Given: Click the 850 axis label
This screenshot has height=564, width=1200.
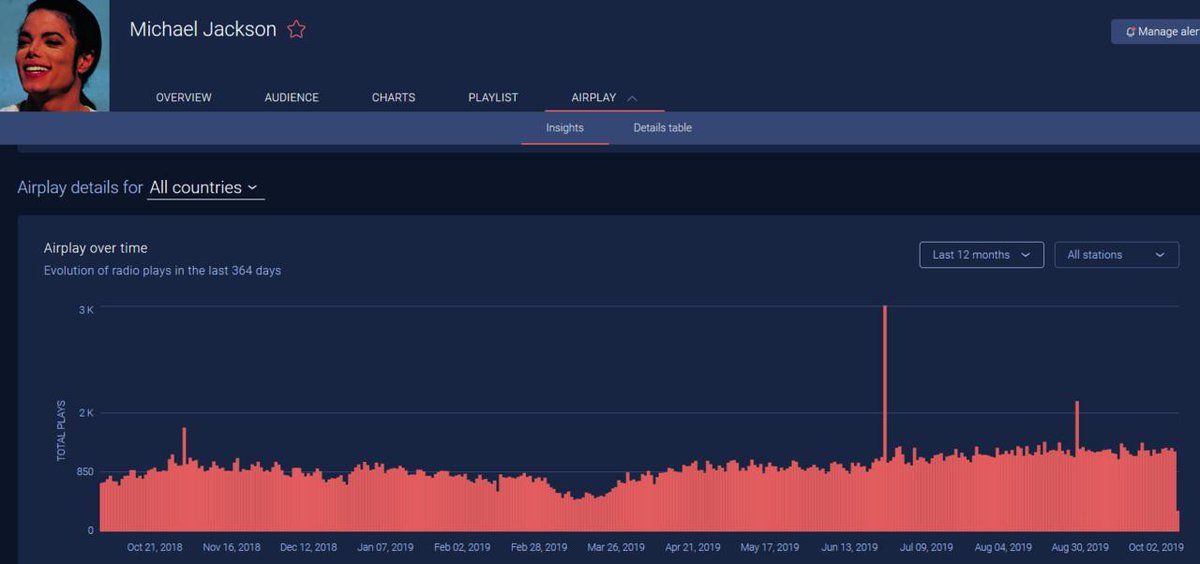Looking at the screenshot, I should [x=85, y=471].
